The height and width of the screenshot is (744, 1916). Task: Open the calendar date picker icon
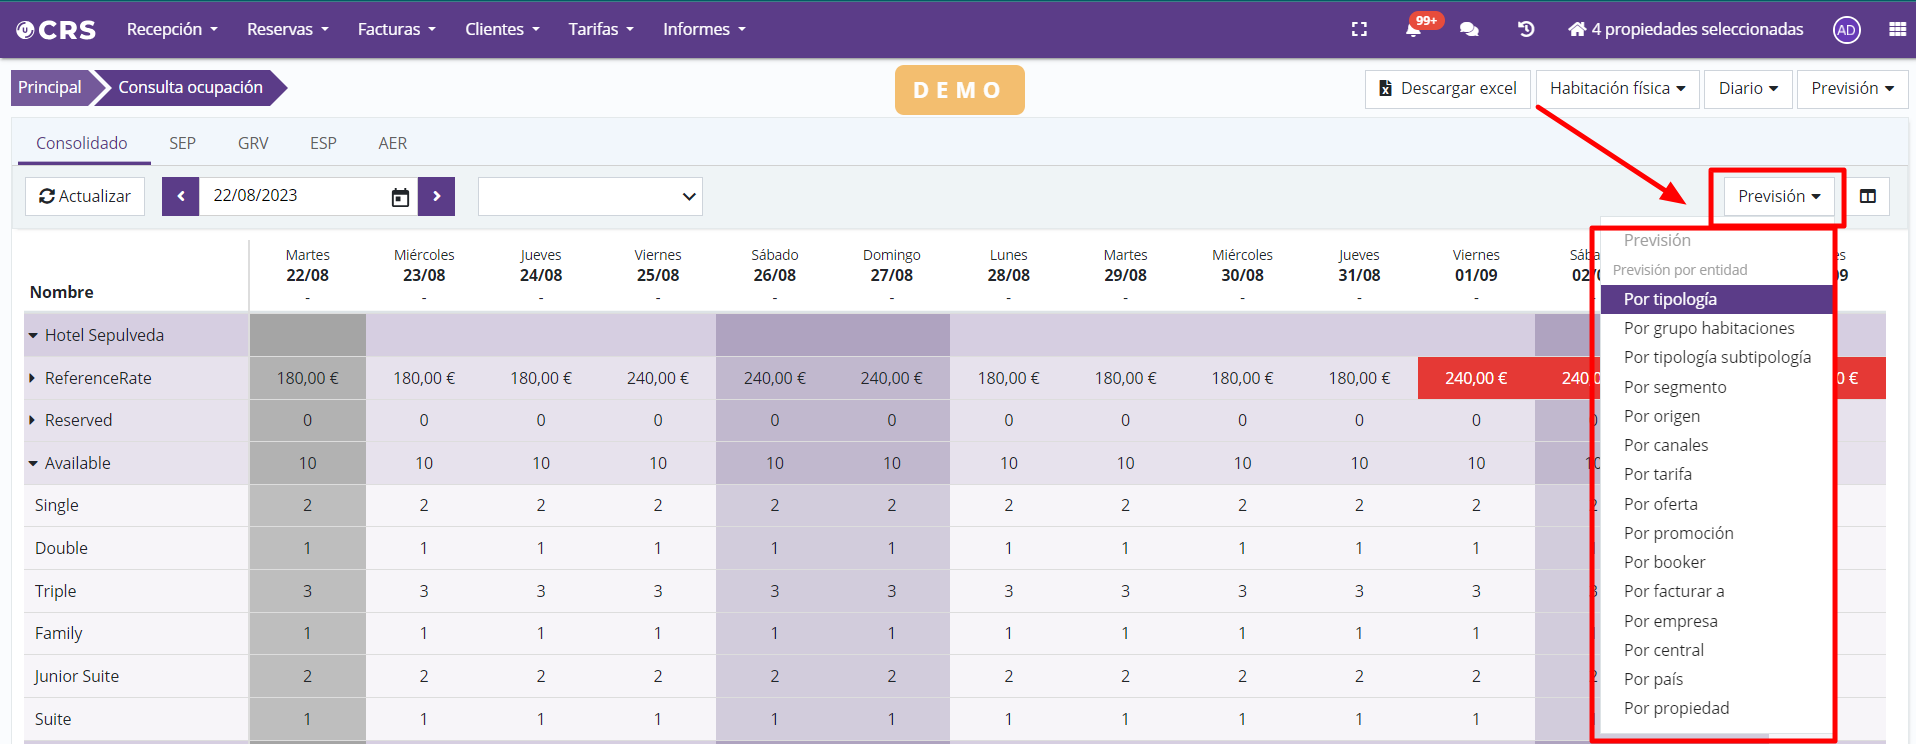[400, 197]
